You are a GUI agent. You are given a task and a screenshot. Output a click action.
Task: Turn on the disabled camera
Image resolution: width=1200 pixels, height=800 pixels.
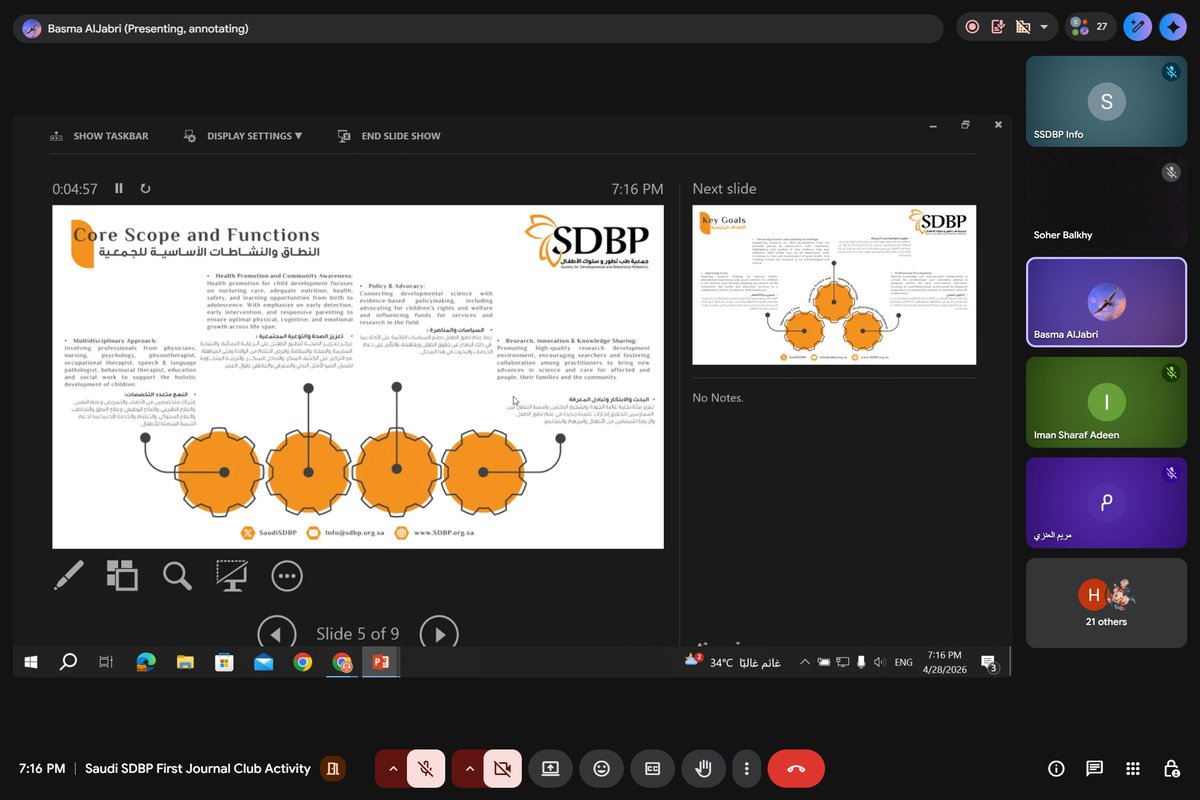tap(502, 768)
